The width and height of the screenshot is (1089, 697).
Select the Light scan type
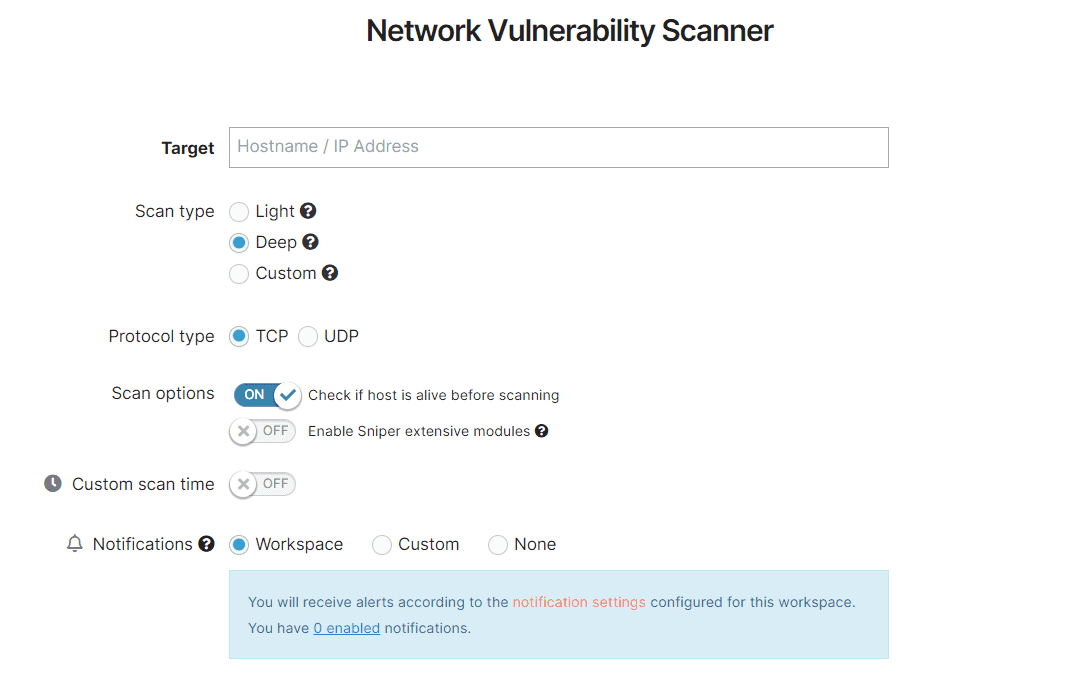point(239,211)
